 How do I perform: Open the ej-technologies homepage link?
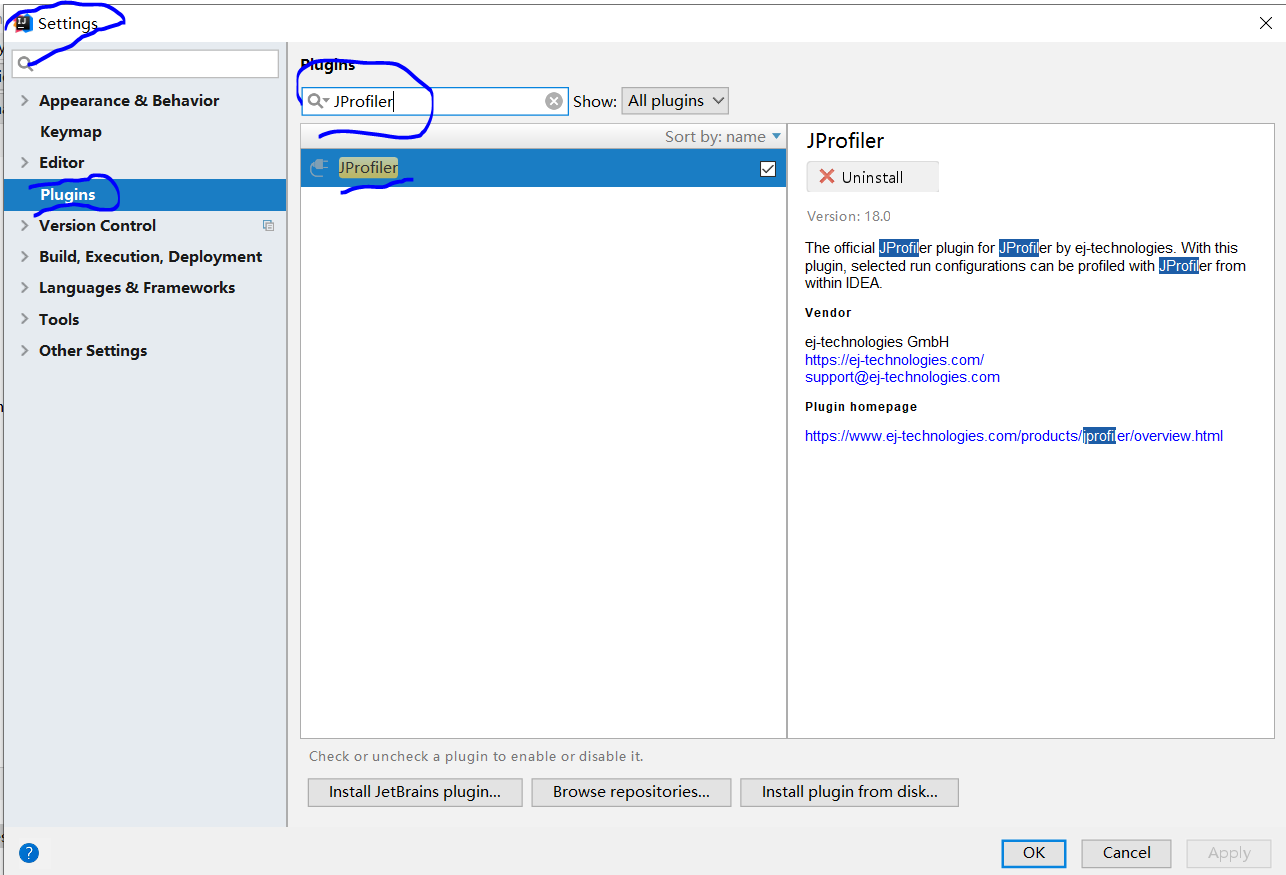click(894, 359)
